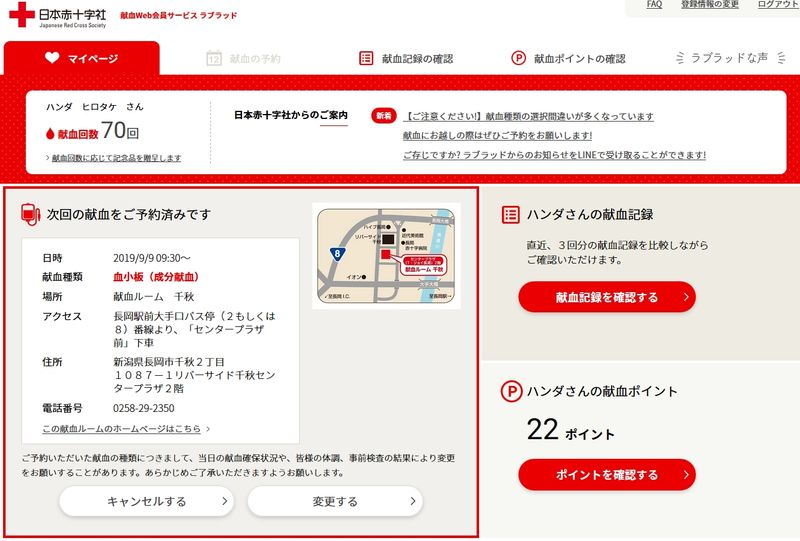Screen dimensions: 800x541
Task: Open 登録情報の変更 link in header
Action: [x=710, y=4]
